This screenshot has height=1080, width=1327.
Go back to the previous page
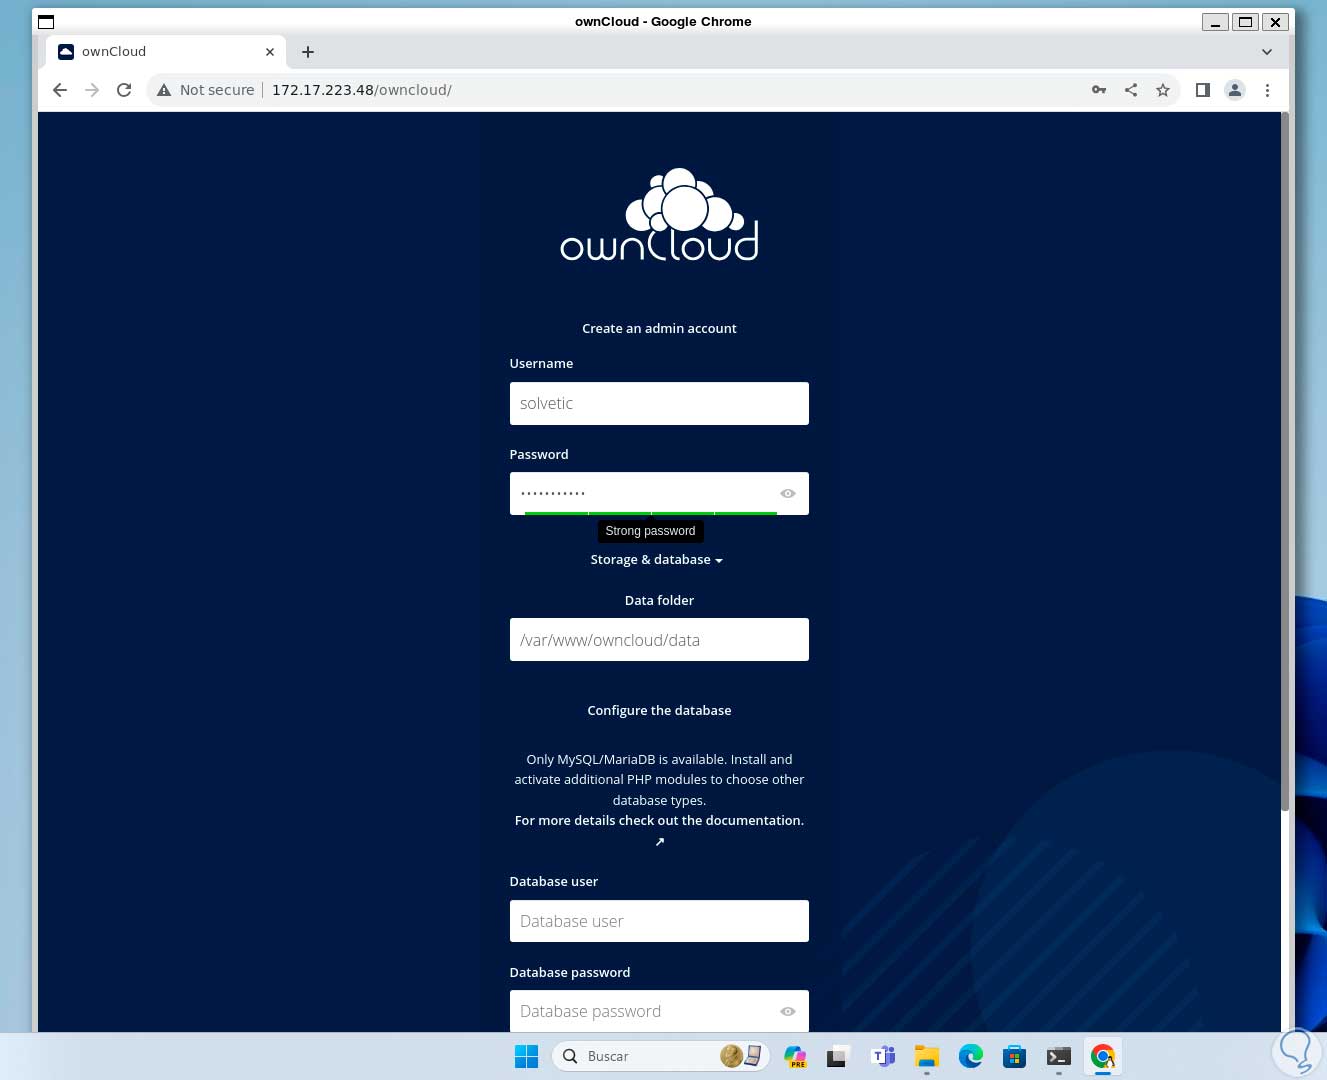(x=60, y=90)
